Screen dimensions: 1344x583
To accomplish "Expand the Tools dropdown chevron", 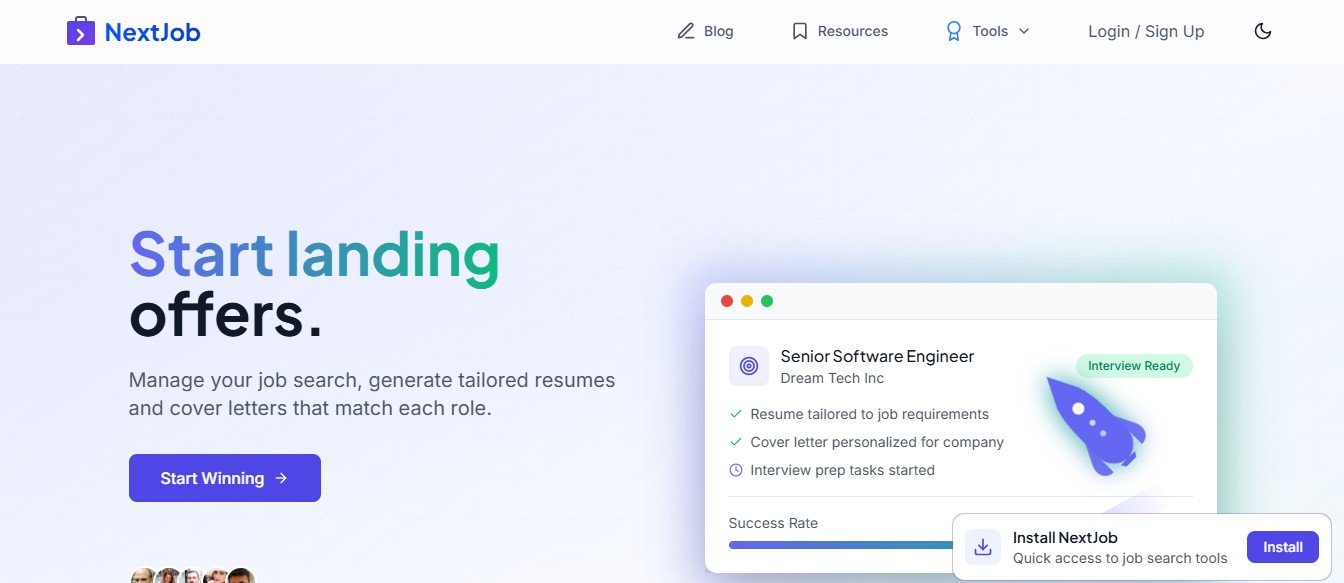I will click(x=1024, y=31).
